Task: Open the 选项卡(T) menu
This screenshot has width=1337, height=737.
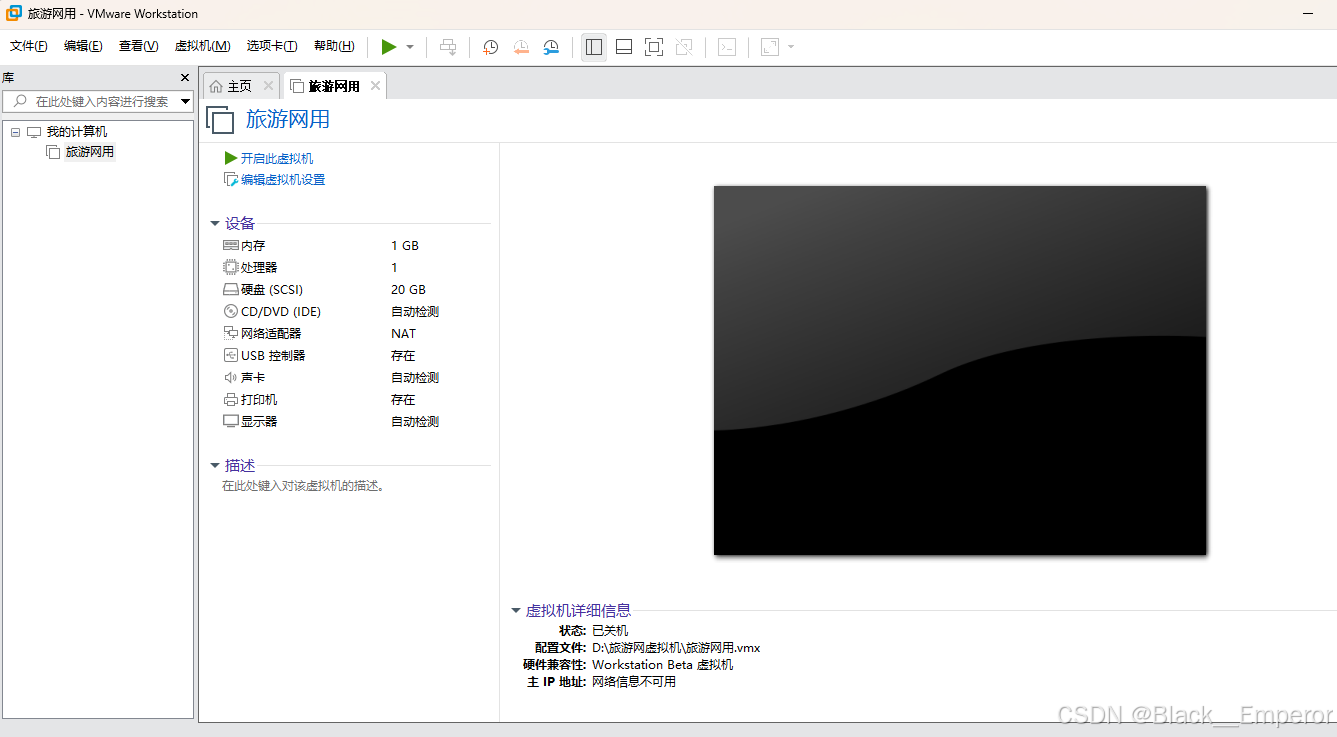Action: (x=272, y=46)
